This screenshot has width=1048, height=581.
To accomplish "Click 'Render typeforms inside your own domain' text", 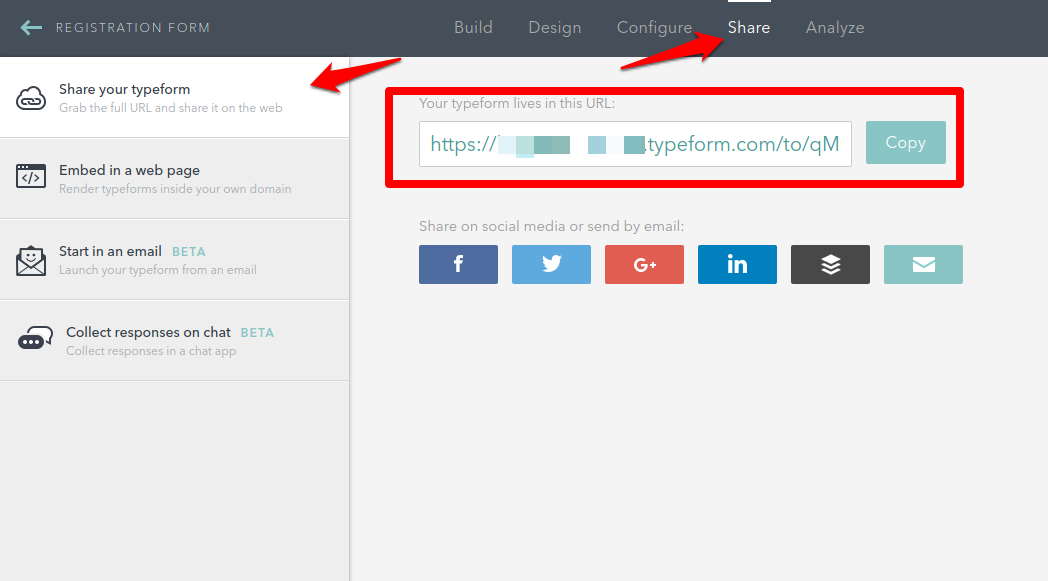I will [175, 189].
